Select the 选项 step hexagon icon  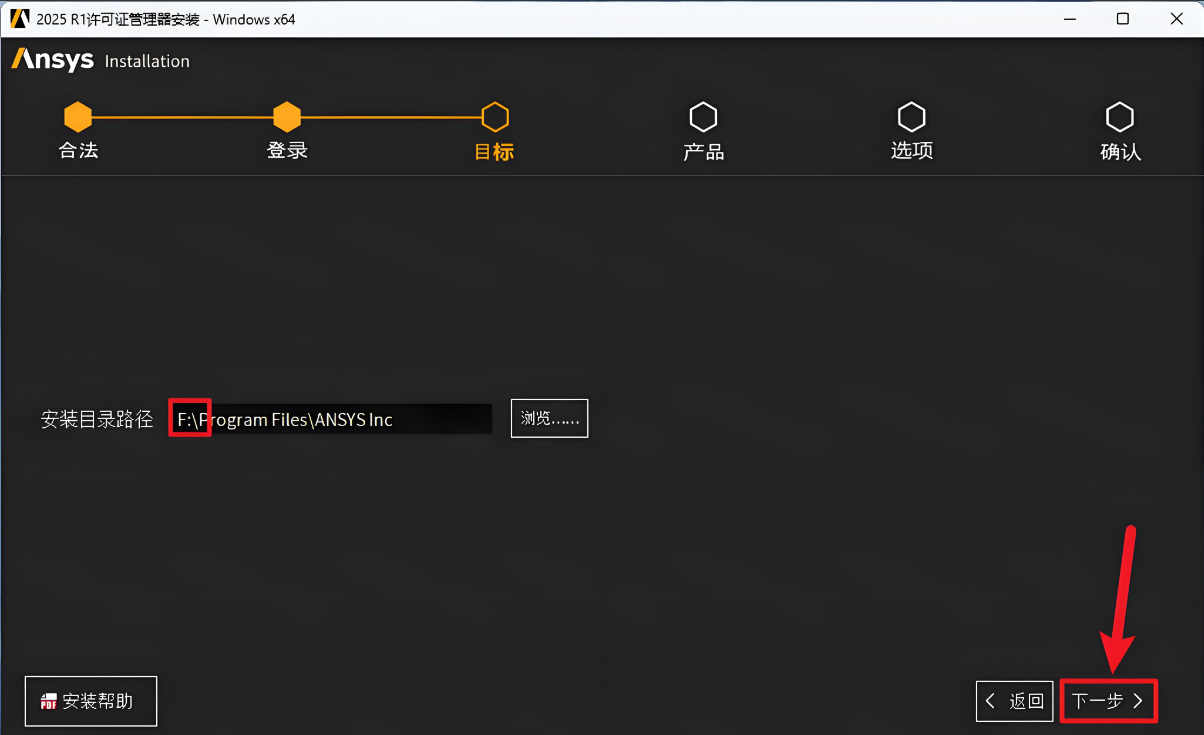[911, 117]
